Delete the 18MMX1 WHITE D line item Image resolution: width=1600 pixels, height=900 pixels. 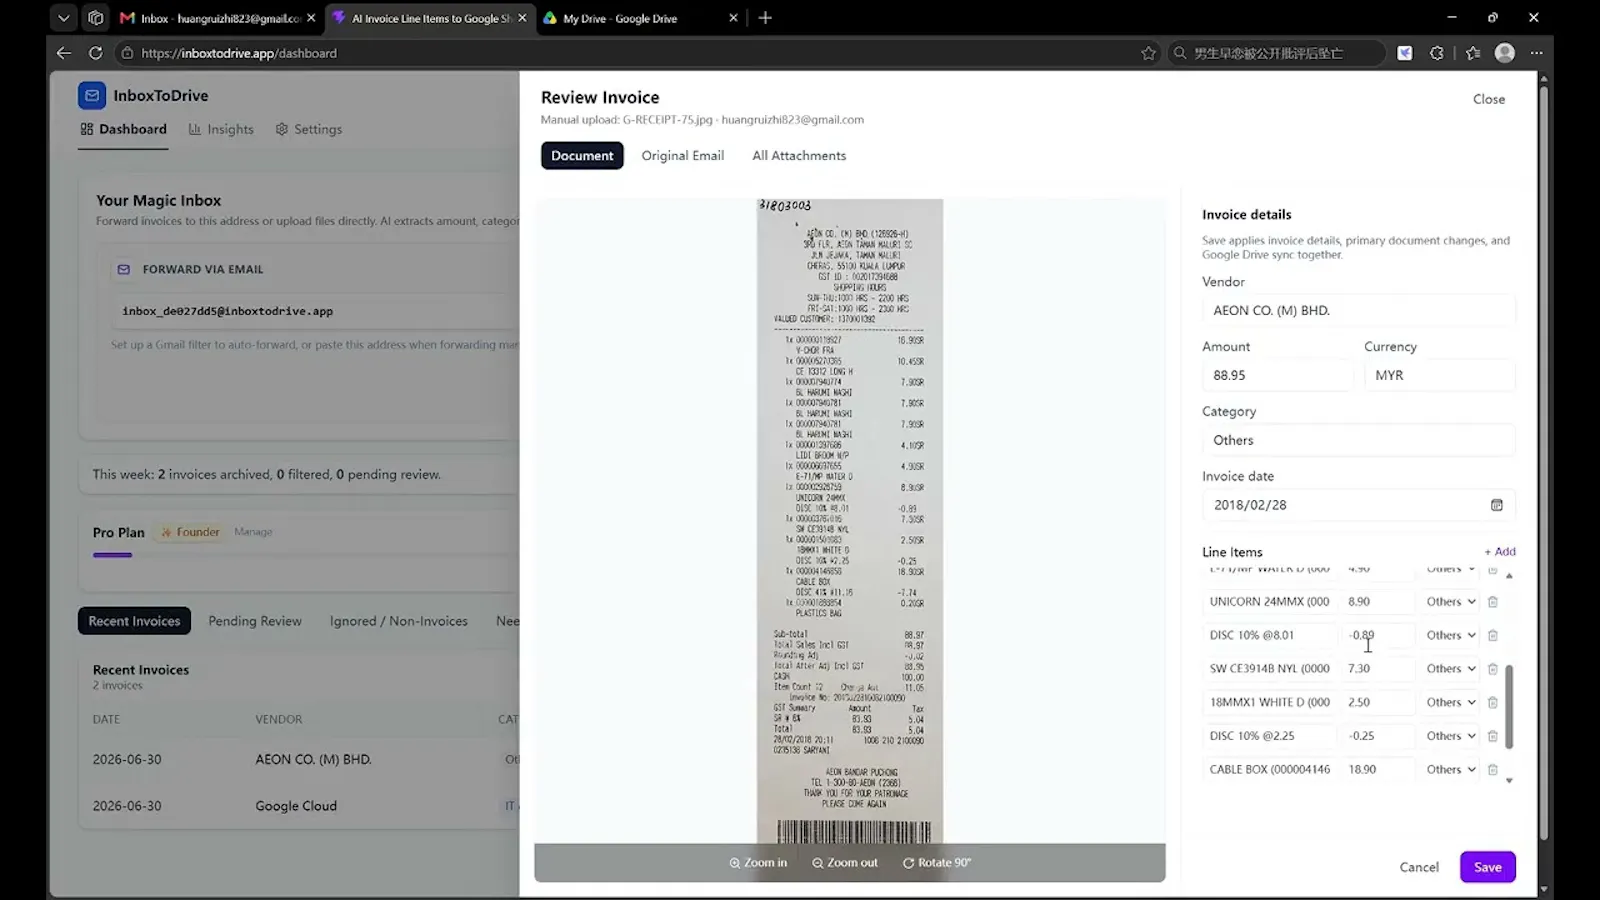pyautogui.click(x=1492, y=703)
